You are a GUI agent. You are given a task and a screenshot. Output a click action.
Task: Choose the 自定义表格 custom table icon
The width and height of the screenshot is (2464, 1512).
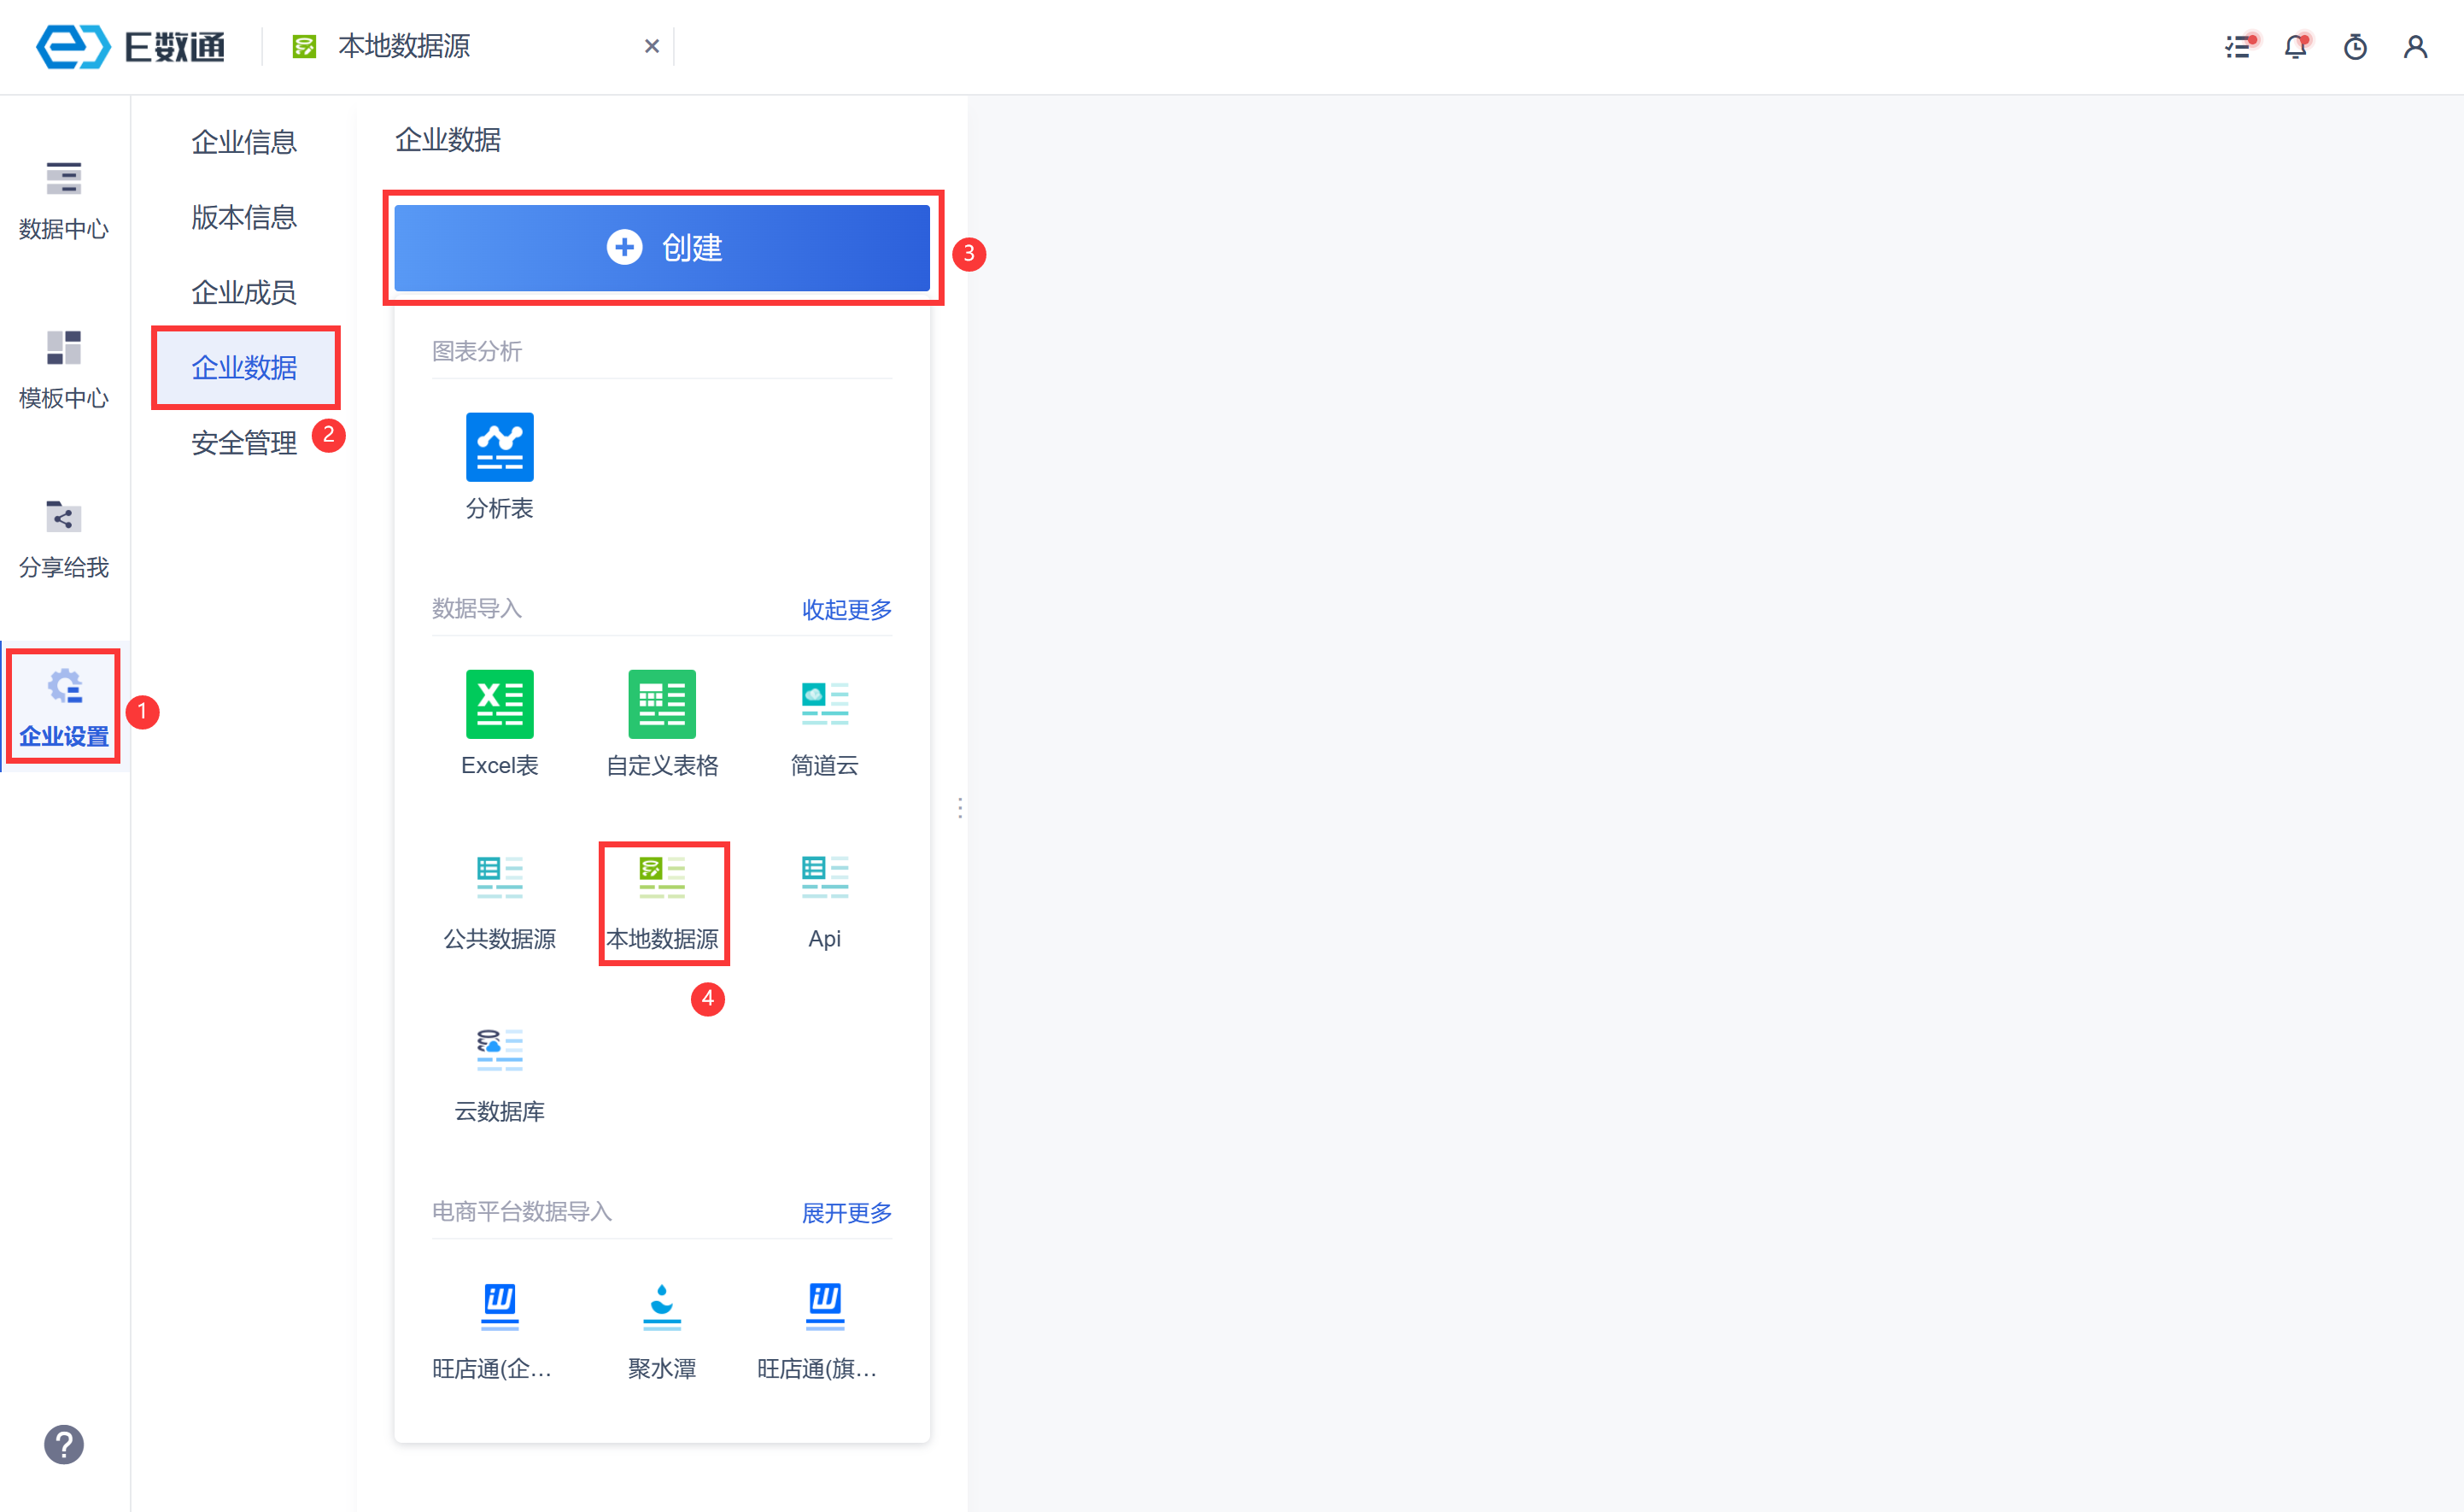[661, 704]
